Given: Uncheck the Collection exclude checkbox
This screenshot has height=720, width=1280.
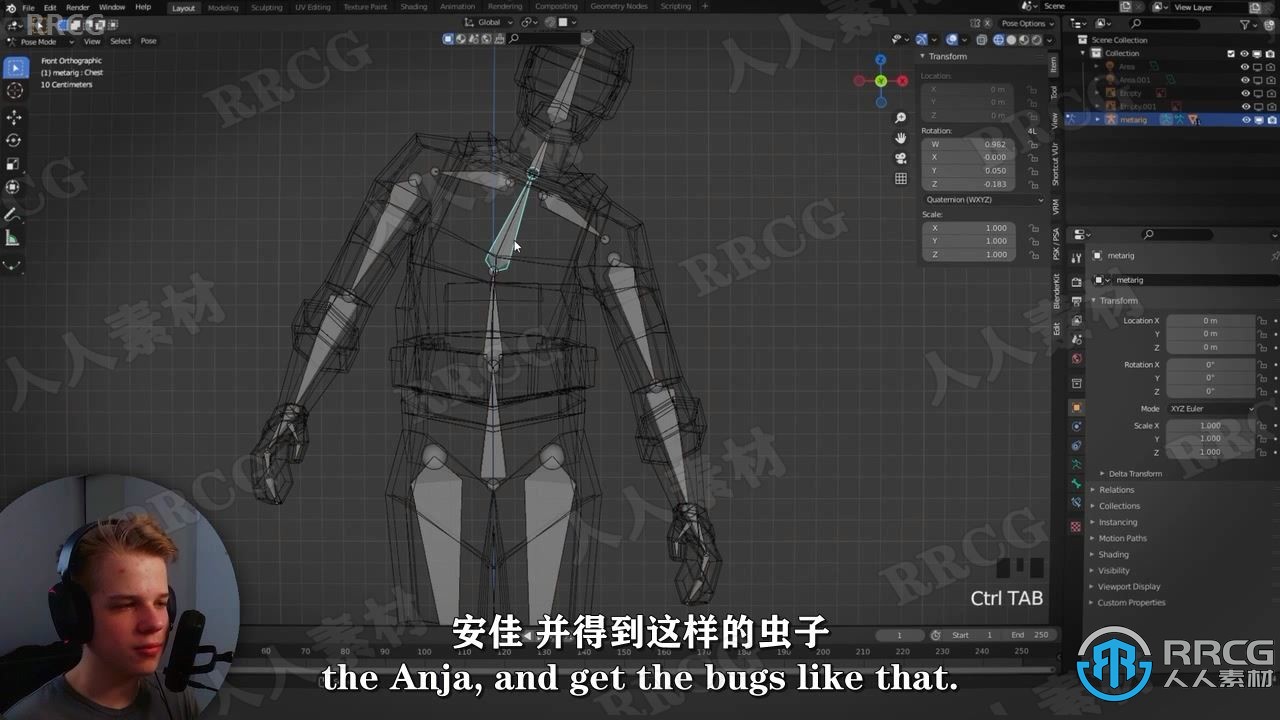Looking at the screenshot, I should [1231, 53].
